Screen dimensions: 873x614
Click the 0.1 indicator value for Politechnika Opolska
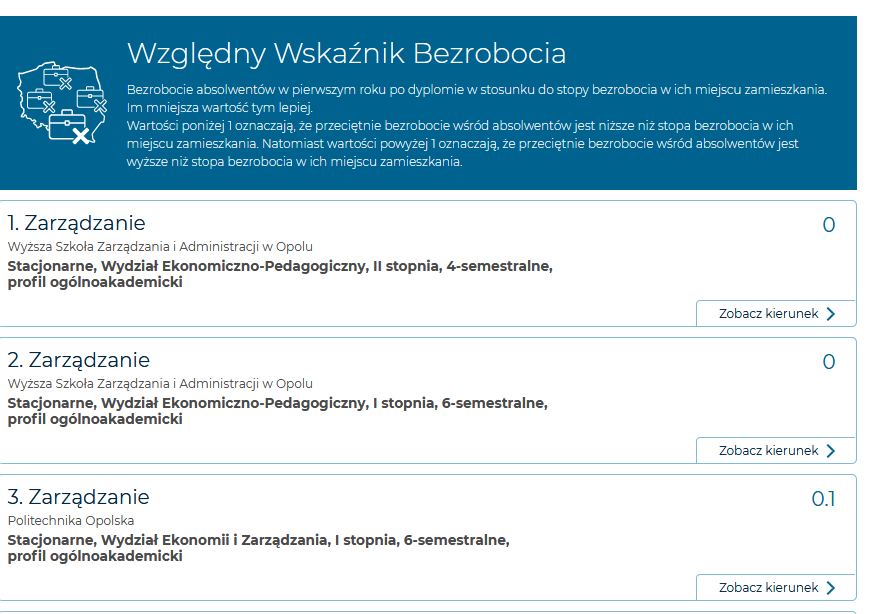(x=823, y=499)
